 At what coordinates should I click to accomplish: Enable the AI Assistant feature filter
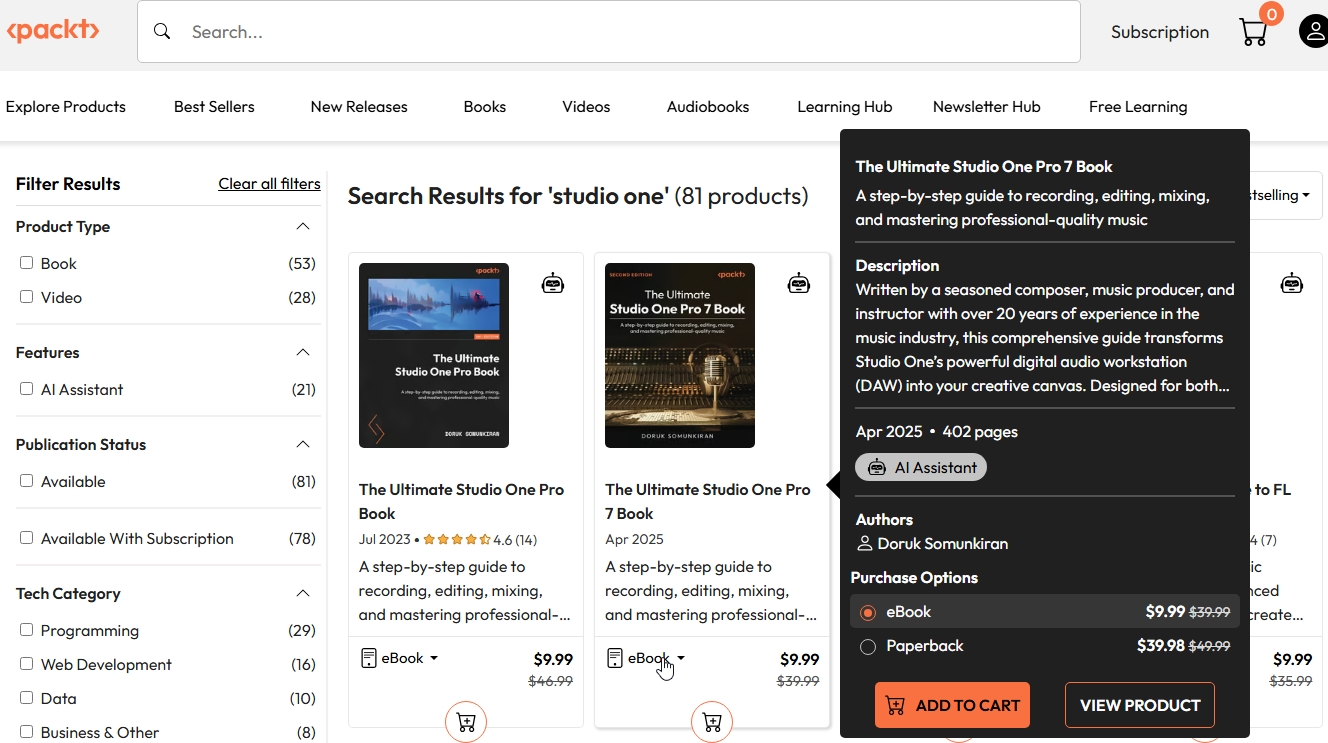pyautogui.click(x=27, y=389)
